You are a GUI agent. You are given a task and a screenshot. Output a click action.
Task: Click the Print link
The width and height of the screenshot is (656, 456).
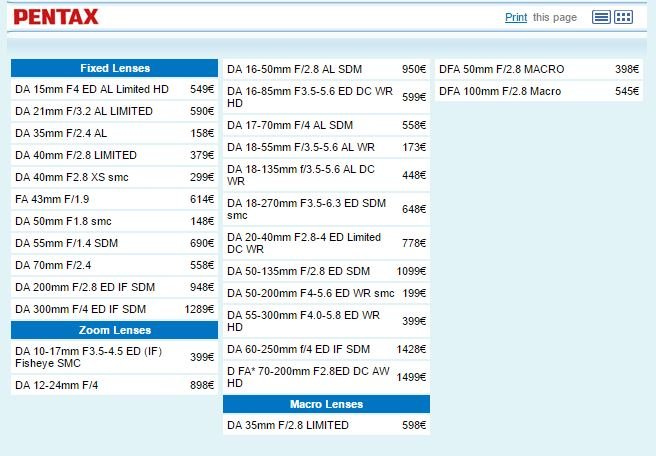point(516,17)
